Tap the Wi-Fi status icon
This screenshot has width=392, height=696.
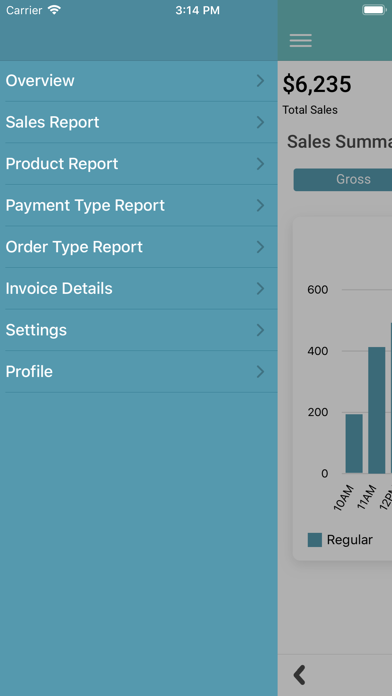[54, 10]
